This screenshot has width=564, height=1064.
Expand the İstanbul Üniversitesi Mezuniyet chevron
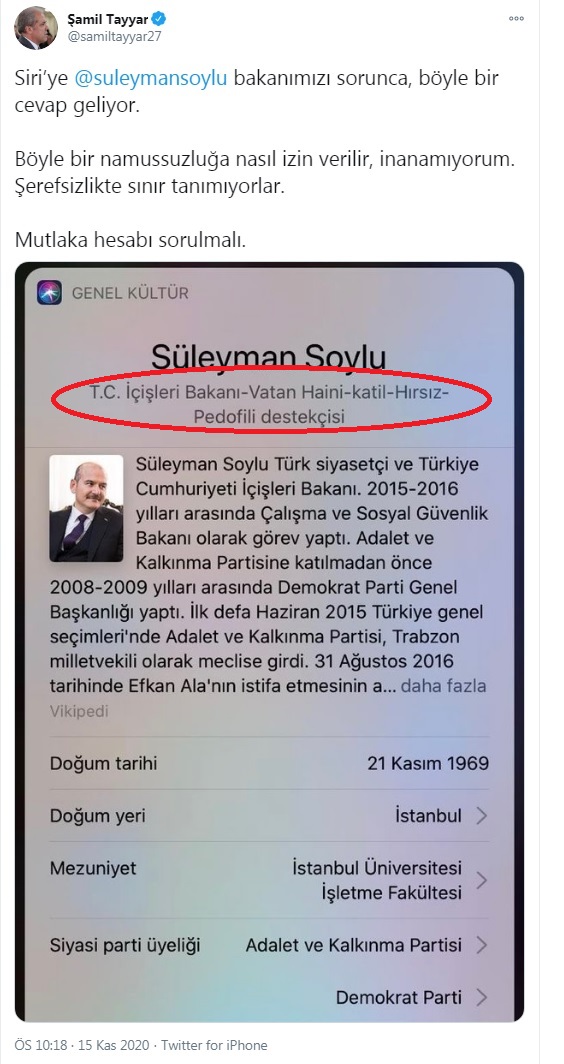click(x=481, y=880)
